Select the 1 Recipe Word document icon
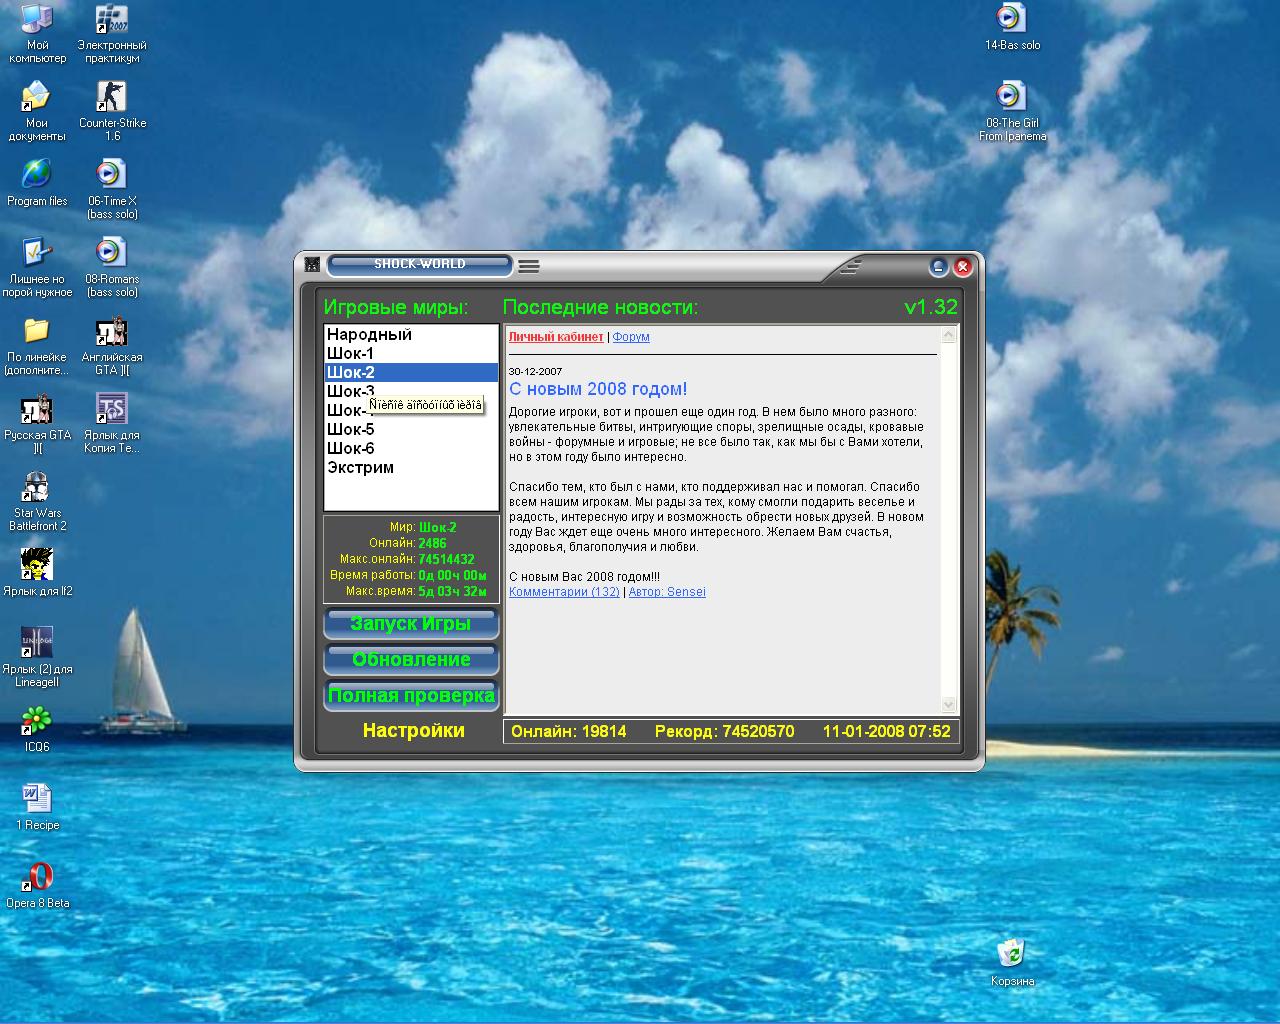Viewport: 1280px width, 1024px height. coord(37,798)
